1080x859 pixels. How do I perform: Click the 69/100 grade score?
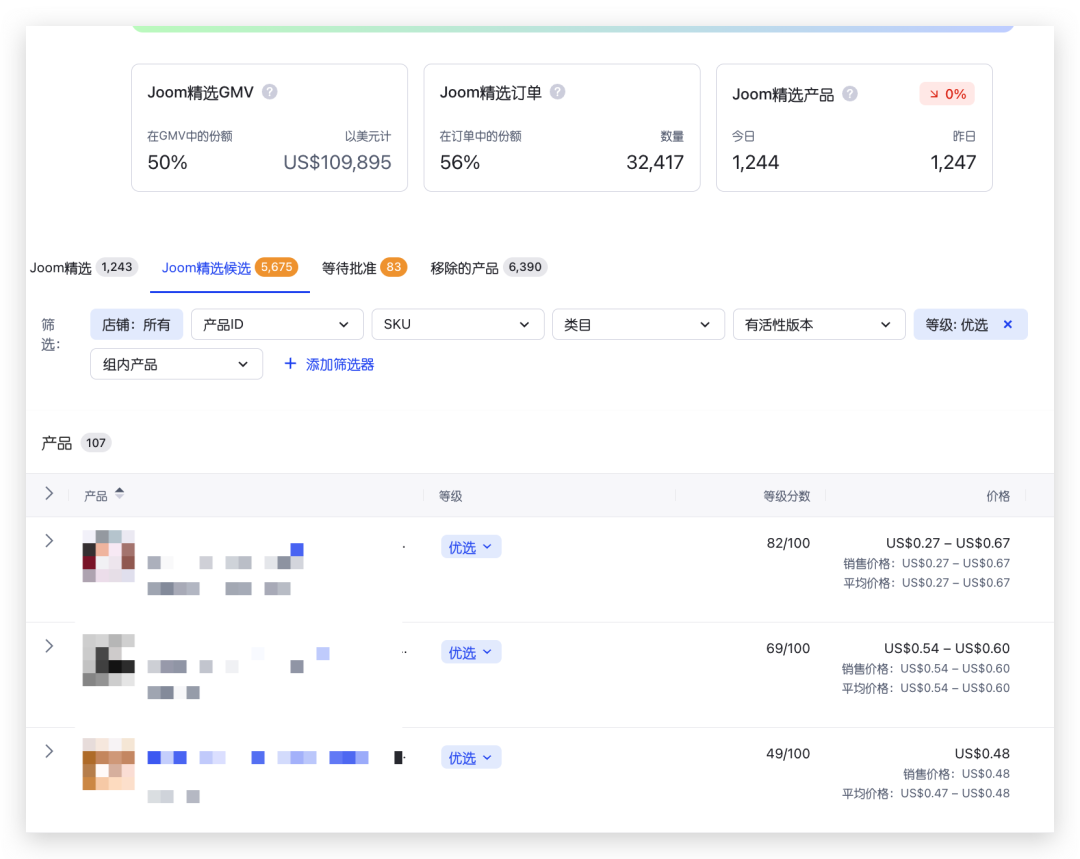(x=788, y=648)
